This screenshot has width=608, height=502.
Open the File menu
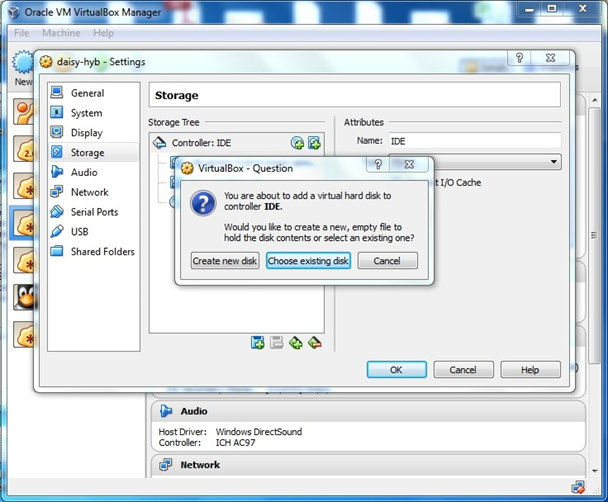coord(22,33)
